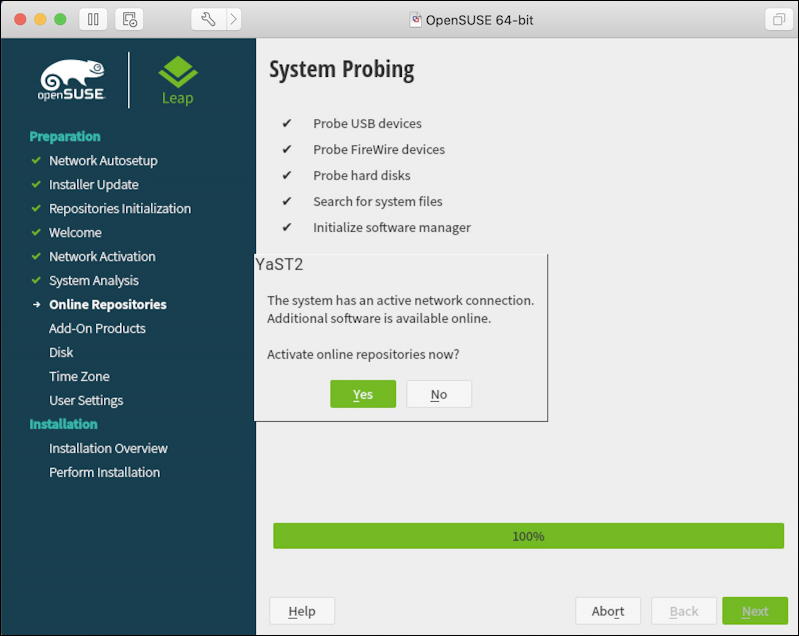Abort the installation

[608, 611]
